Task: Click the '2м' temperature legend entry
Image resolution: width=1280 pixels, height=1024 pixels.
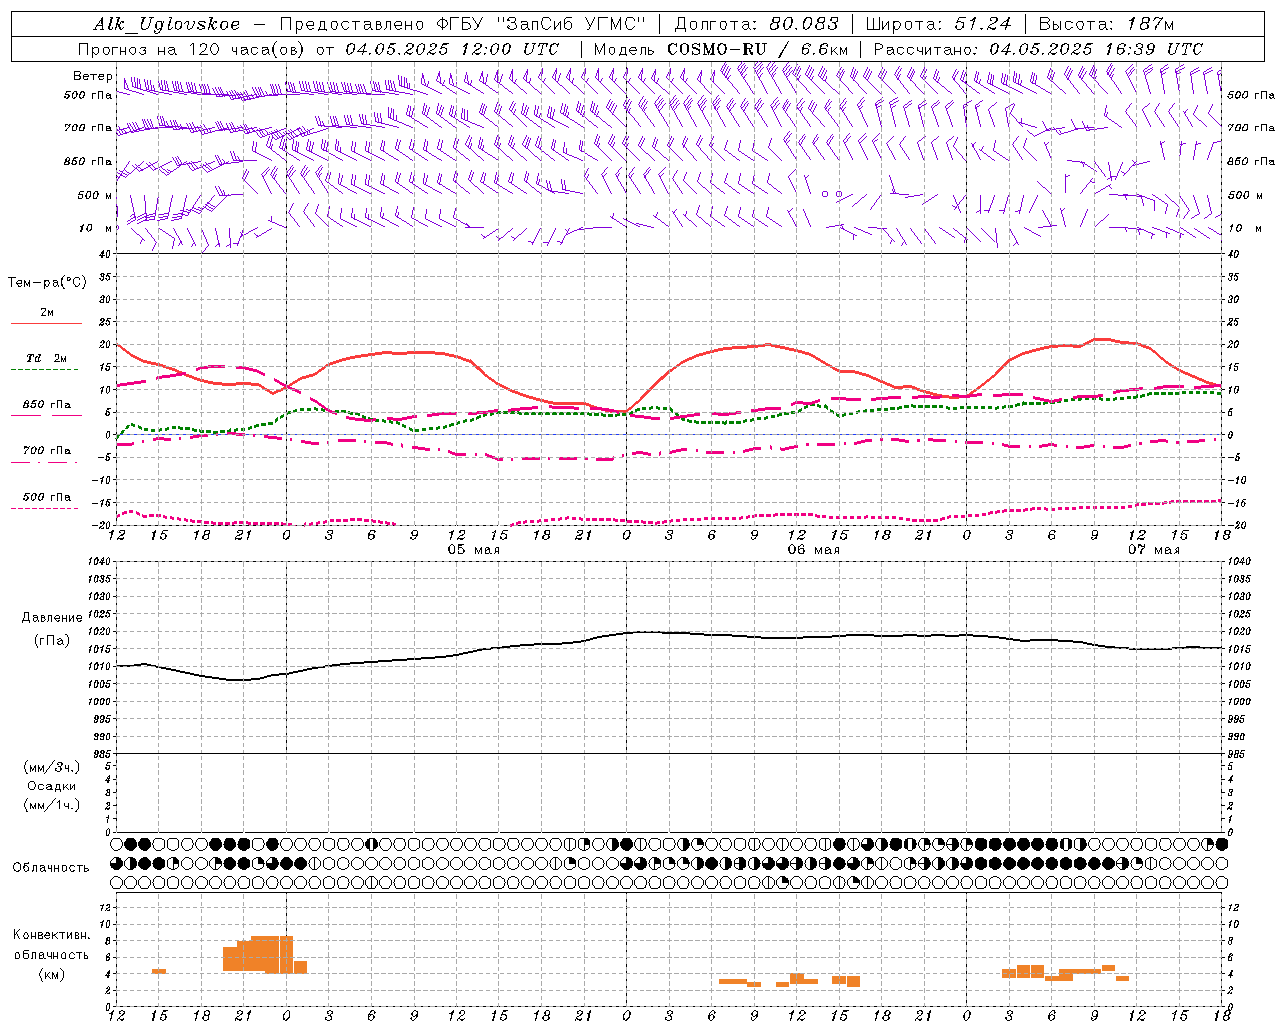Action: [x=47, y=313]
